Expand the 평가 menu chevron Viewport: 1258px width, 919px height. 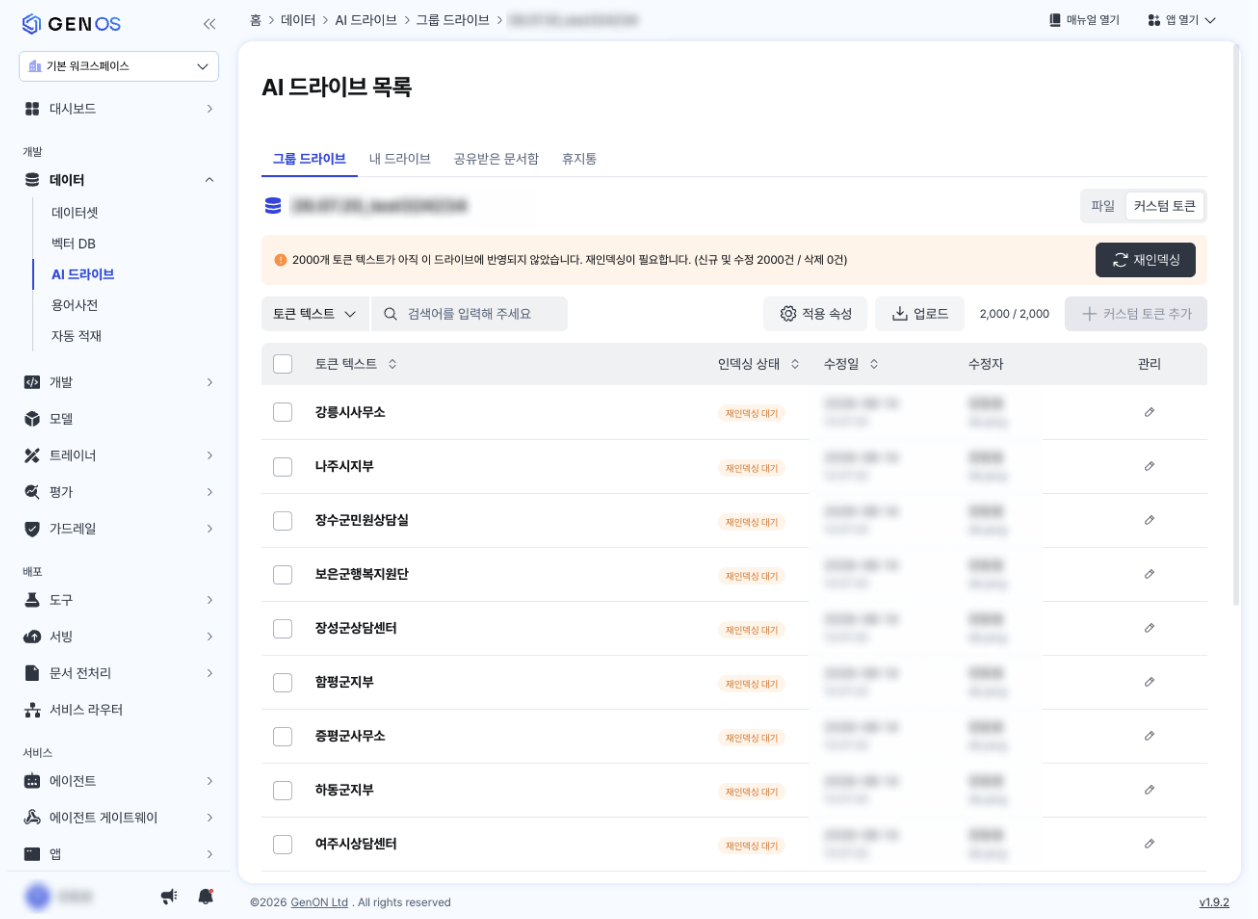209,492
